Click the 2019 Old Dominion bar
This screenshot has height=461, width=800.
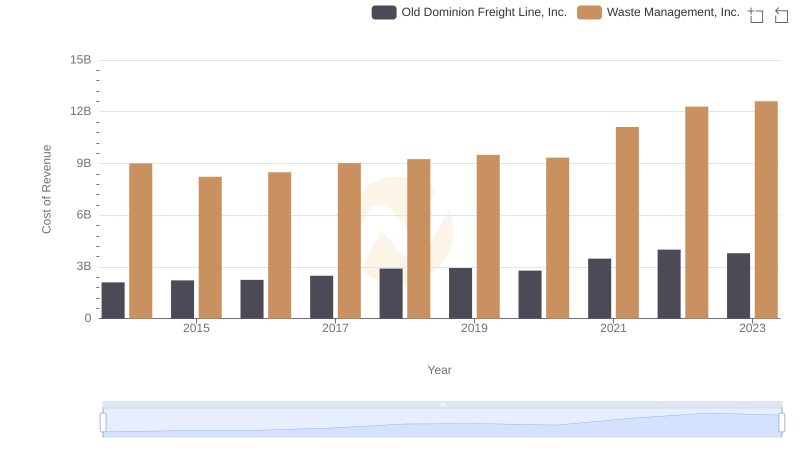click(x=460, y=293)
